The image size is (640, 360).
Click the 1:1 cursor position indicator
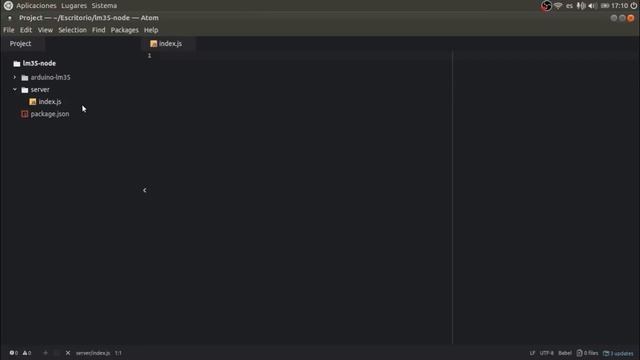pos(118,353)
